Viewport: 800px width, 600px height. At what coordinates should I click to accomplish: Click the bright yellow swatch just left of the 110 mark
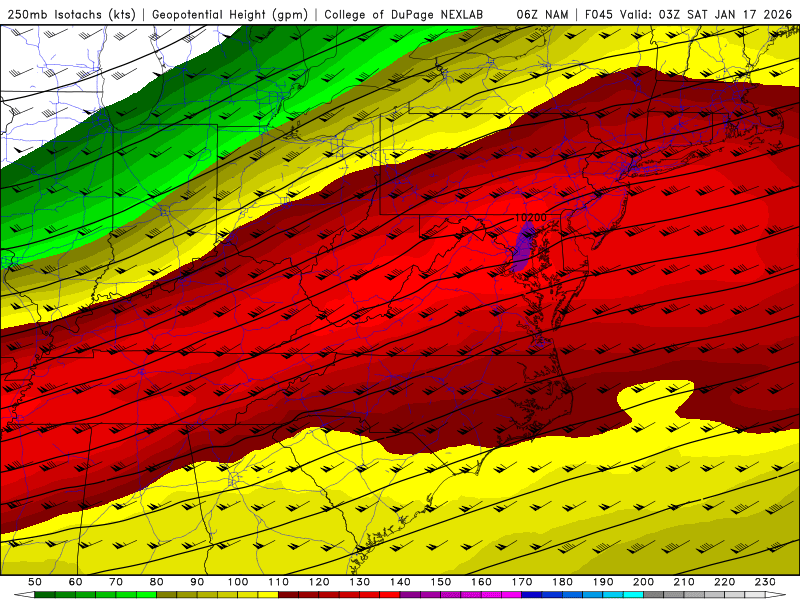click(x=268, y=595)
